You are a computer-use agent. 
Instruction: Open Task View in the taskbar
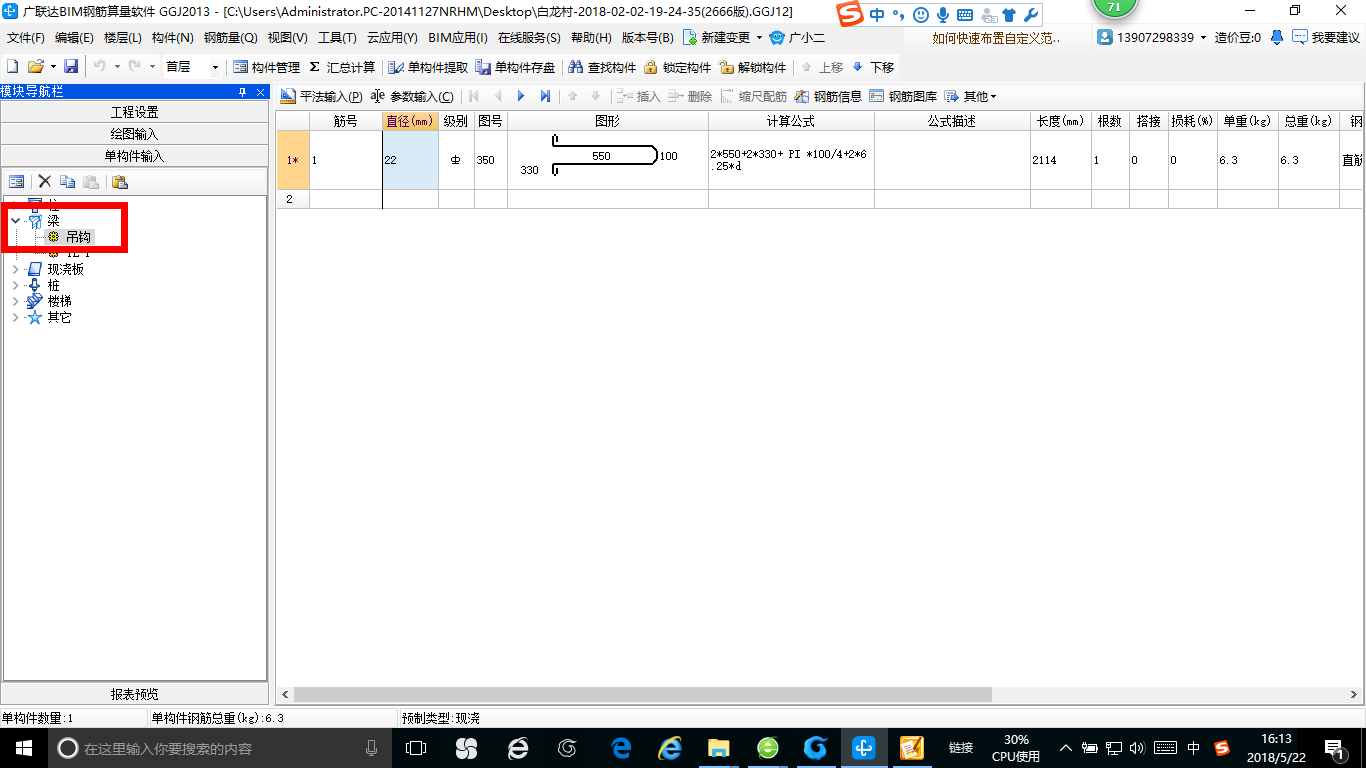pyautogui.click(x=416, y=747)
